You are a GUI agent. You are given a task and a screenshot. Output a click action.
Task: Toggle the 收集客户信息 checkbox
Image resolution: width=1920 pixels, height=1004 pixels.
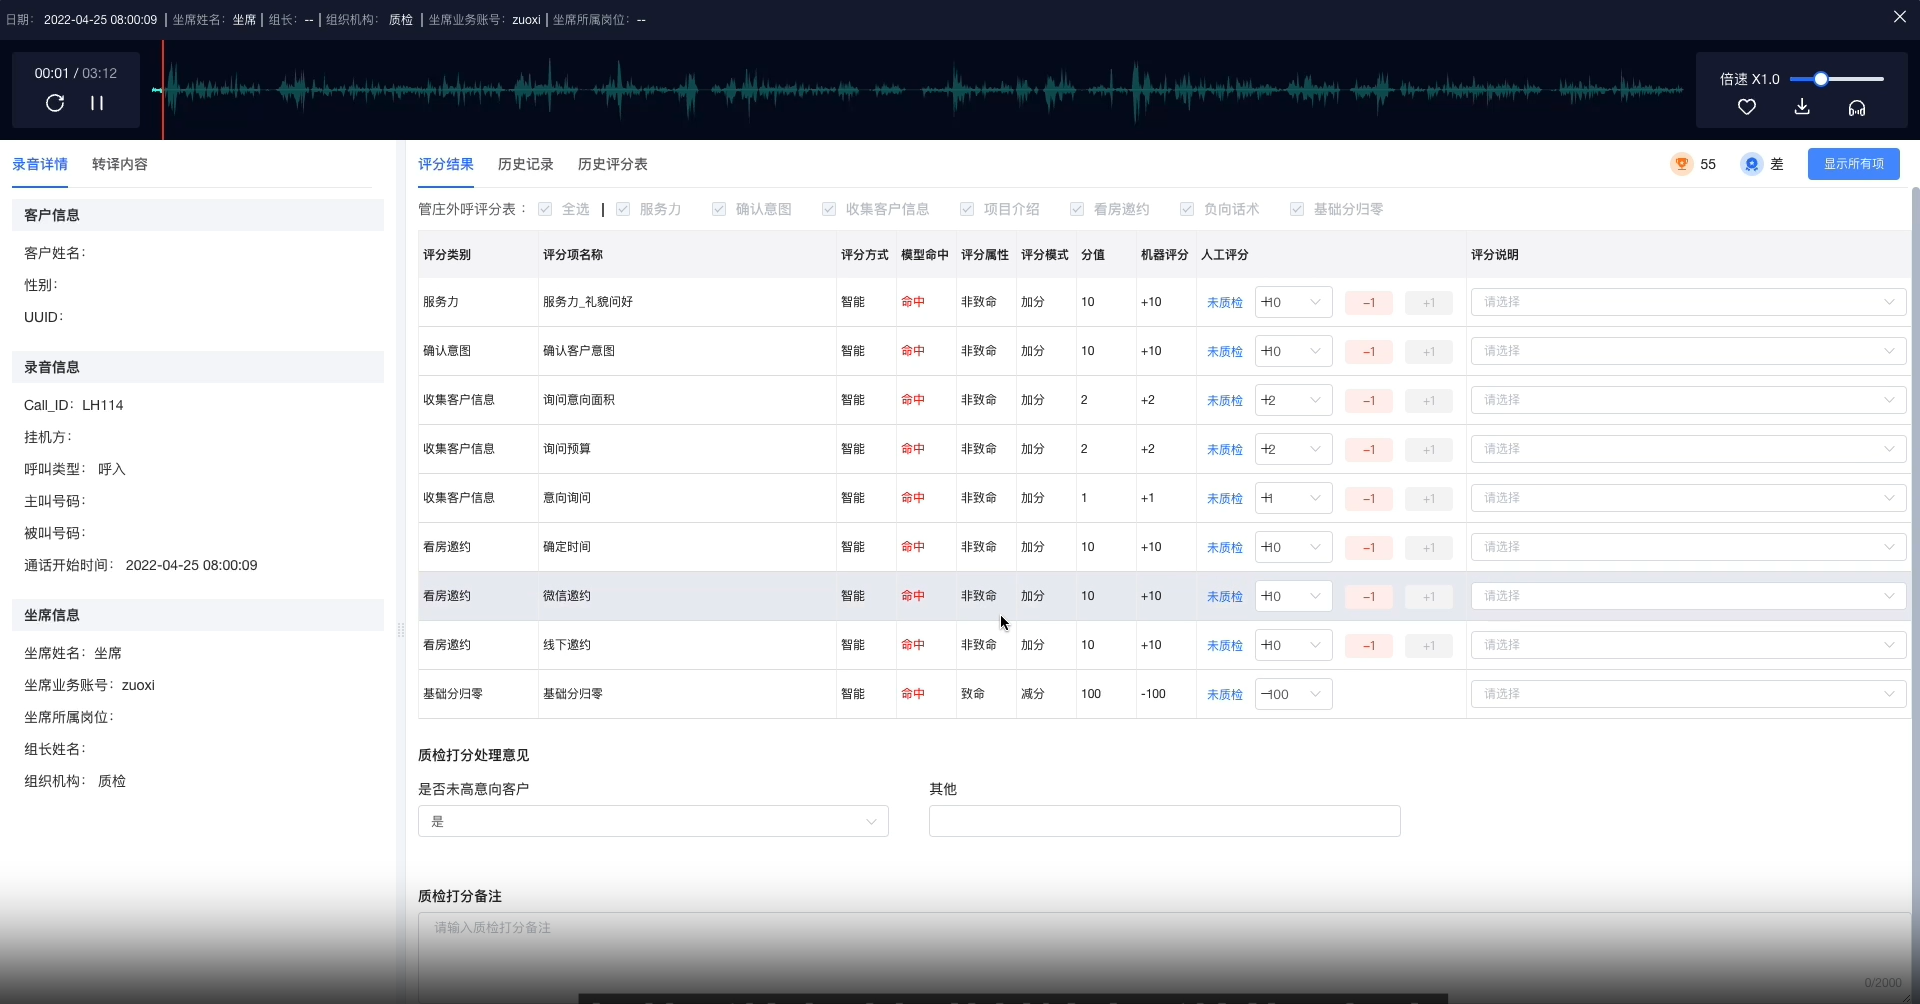coord(829,209)
